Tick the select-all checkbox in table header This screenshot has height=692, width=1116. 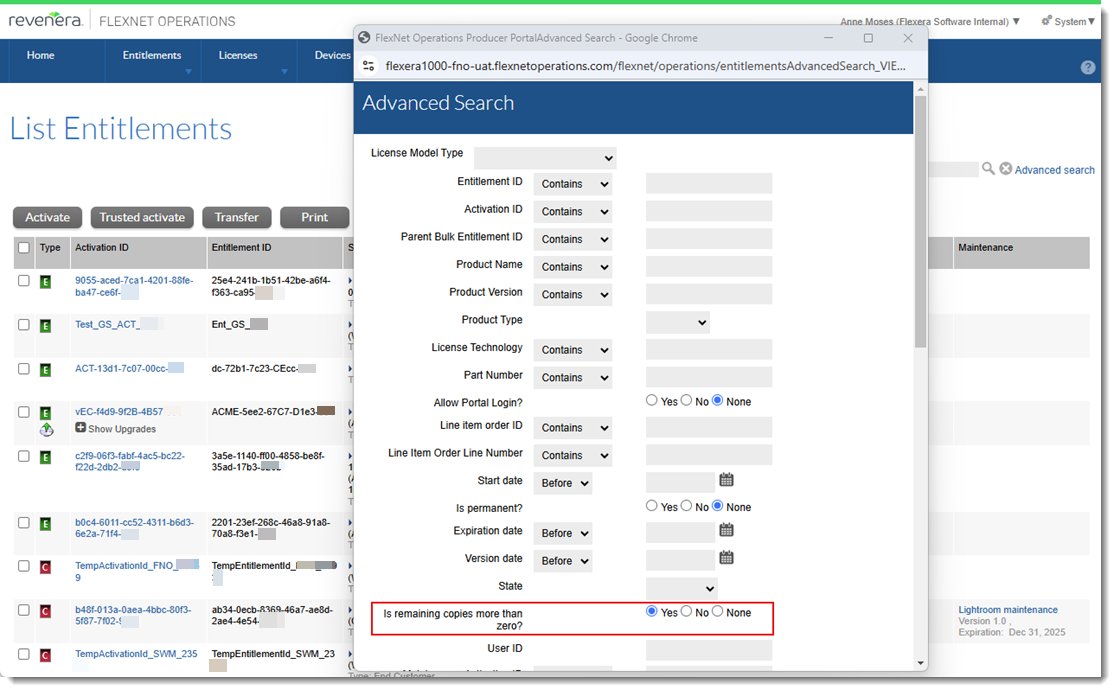click(24, 248)
